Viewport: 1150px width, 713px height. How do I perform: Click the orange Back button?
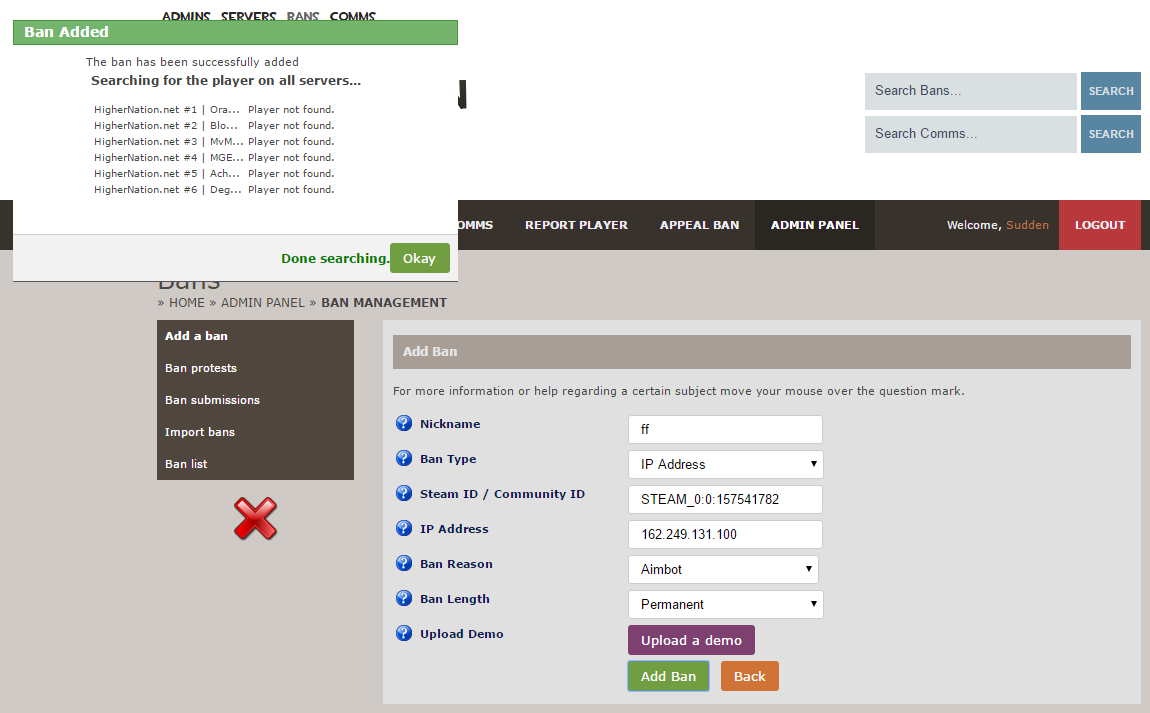point(750,676)
